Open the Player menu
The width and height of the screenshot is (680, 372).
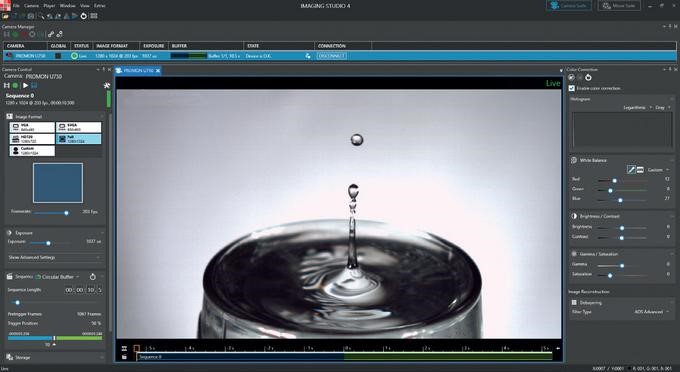coord(49,6)
